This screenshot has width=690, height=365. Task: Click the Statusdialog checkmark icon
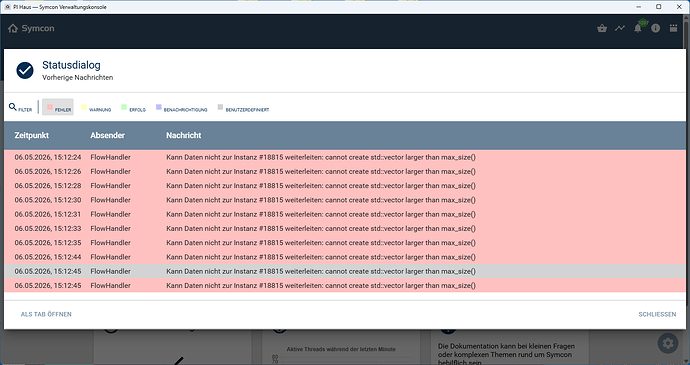click(x=25, y=70)
